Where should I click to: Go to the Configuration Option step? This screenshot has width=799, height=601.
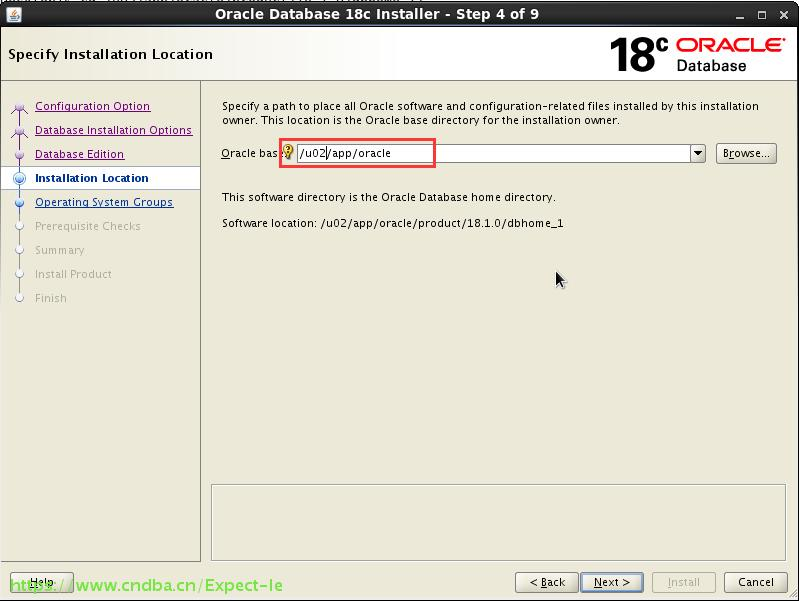click(x=93, y=106)
